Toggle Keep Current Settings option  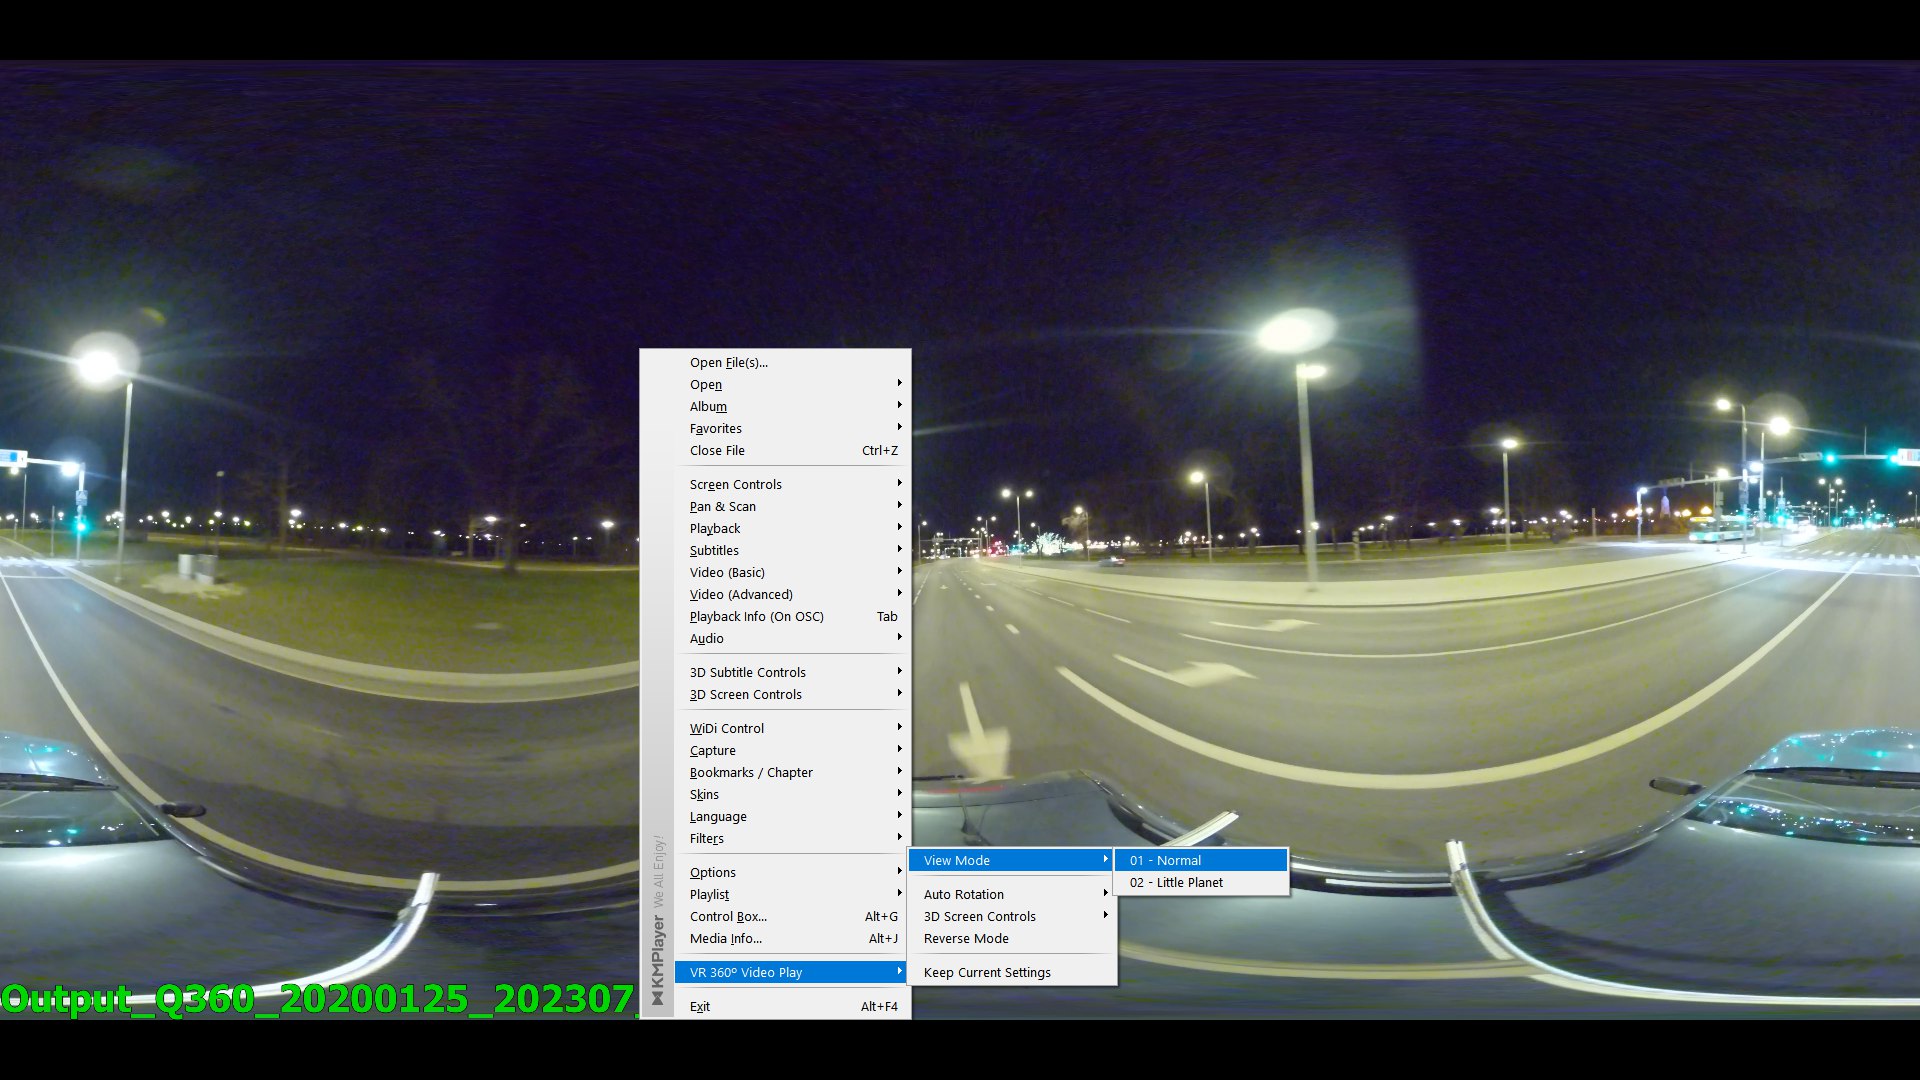coord(1012,972)
